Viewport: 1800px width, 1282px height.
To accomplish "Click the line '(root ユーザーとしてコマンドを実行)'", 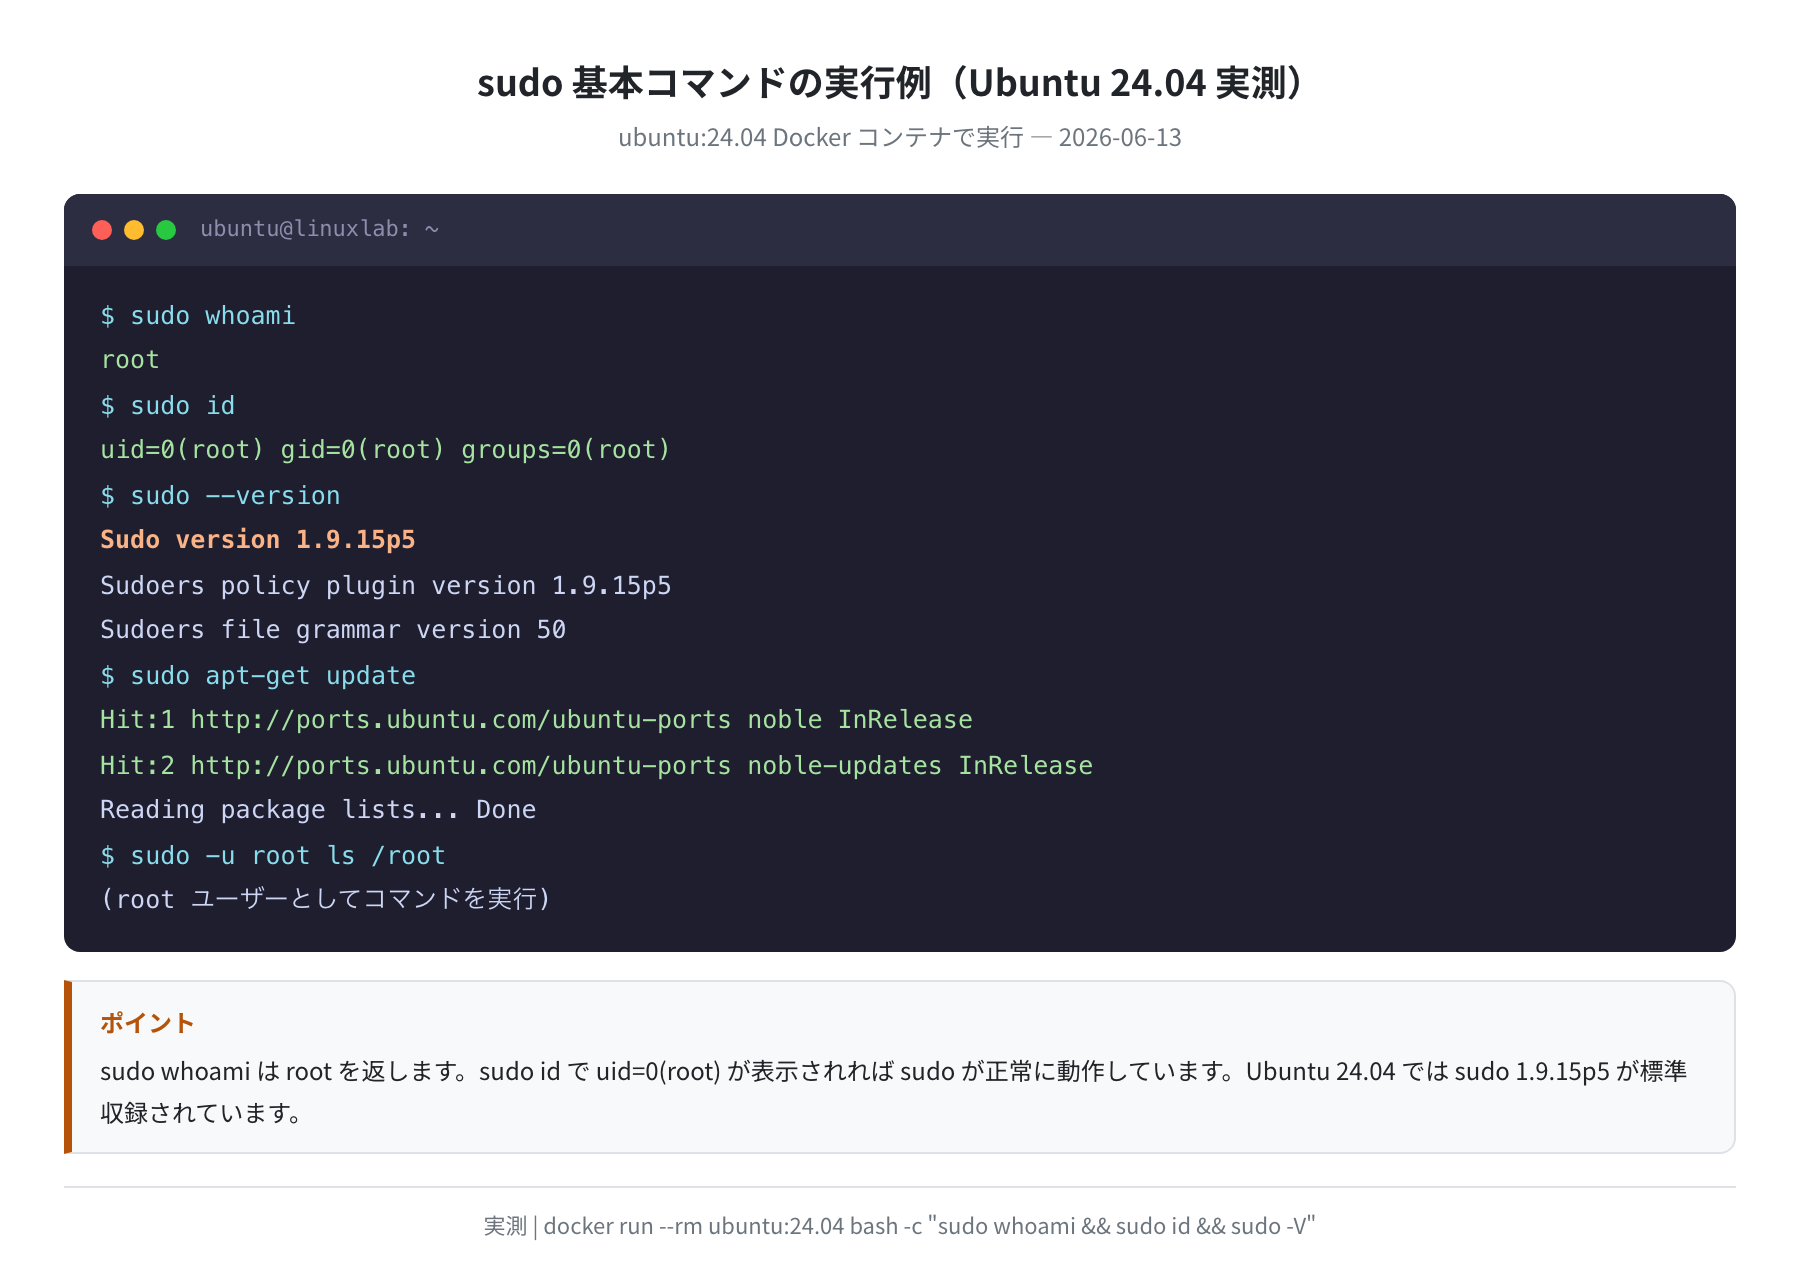I will point(326,900).
